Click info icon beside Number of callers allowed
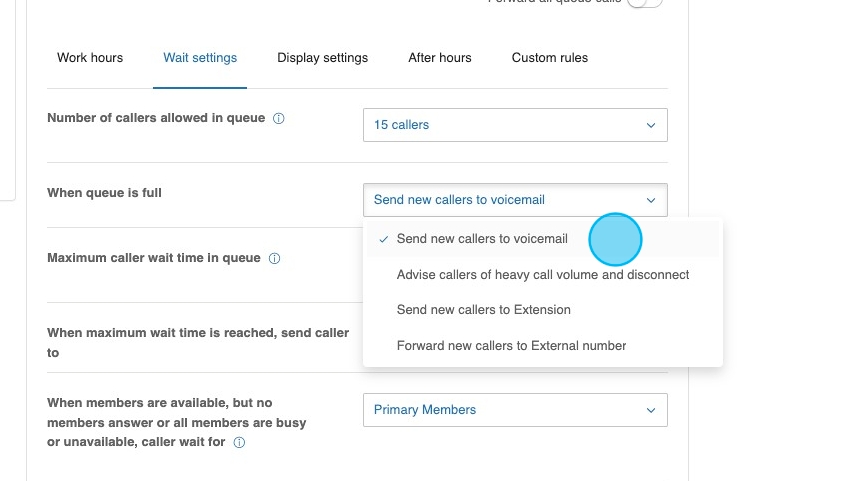The width and height of the screenshot is (860, 481). (x=279, y=119)
